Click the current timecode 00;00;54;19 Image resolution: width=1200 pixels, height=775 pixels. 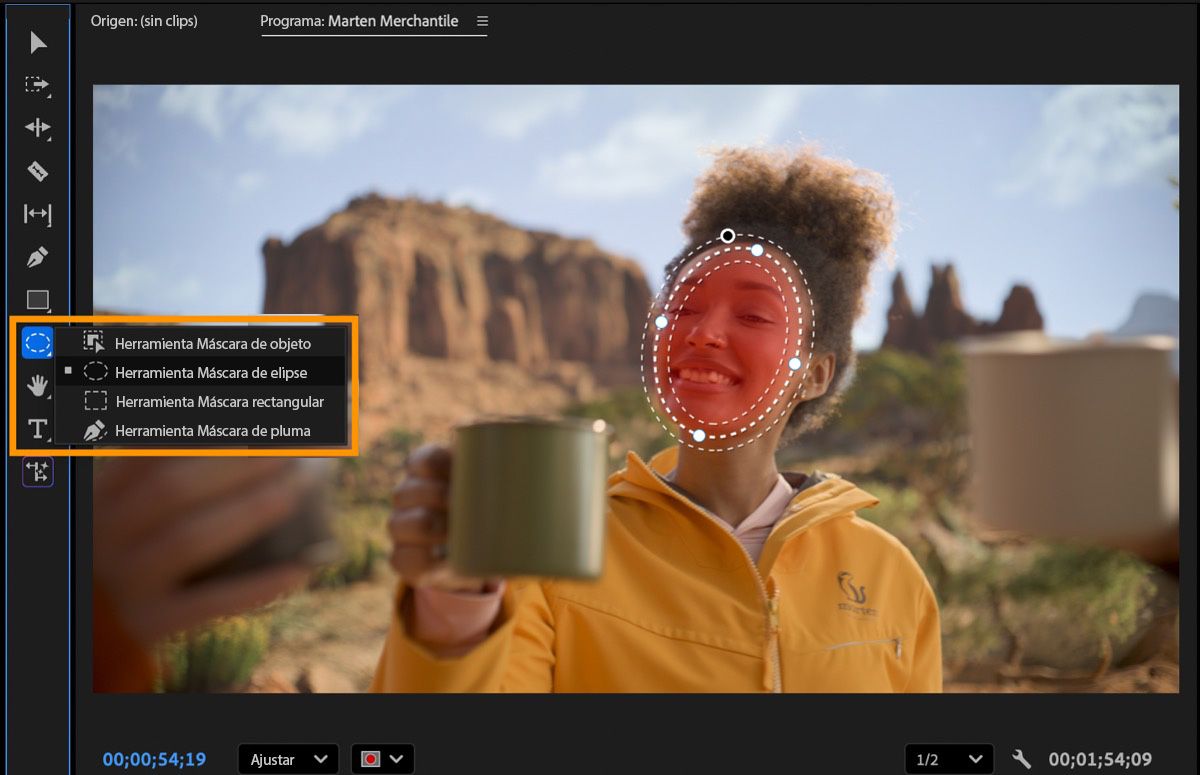(154, 759)
